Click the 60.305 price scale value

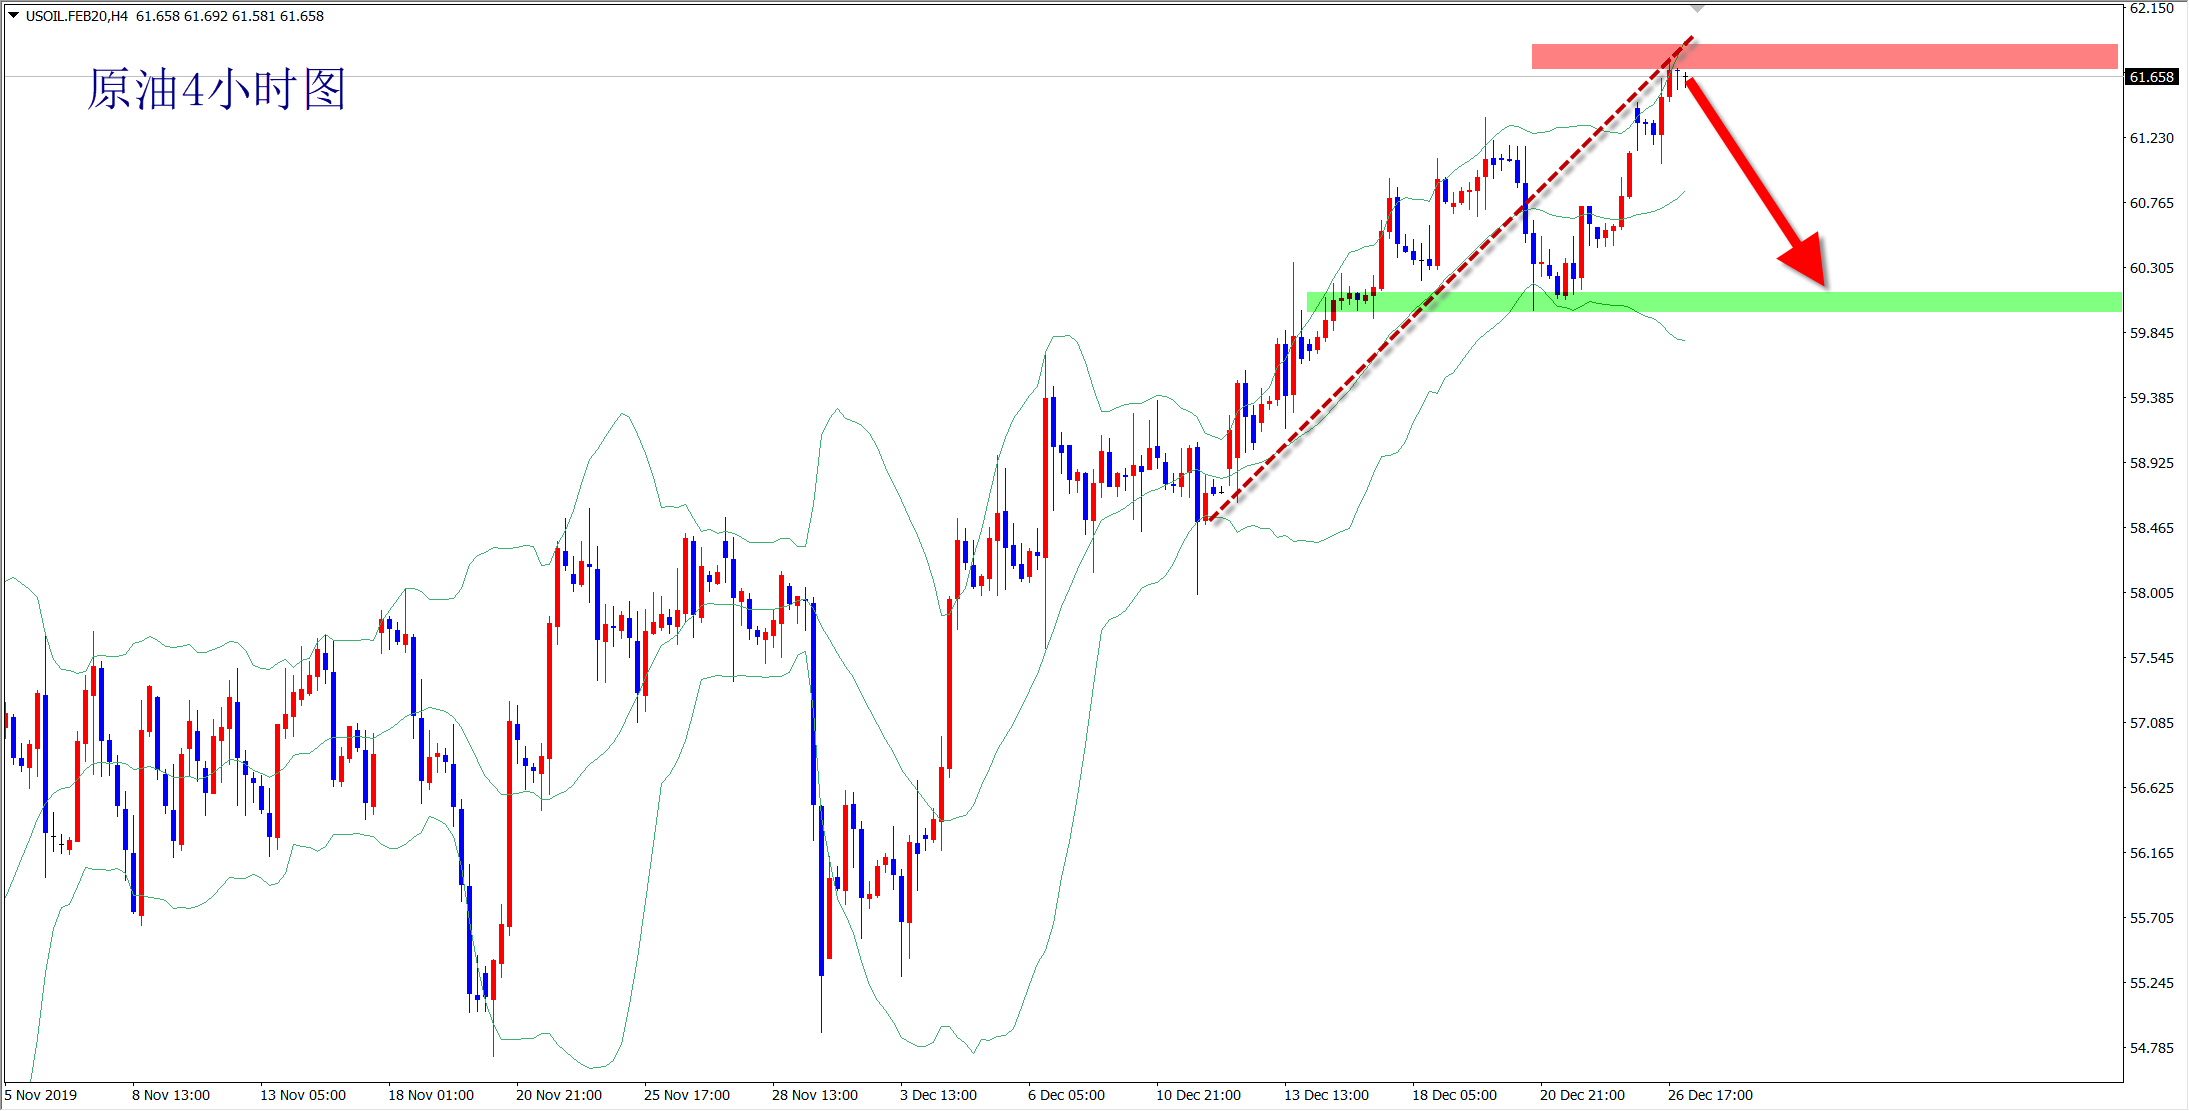coord(2152,268)
